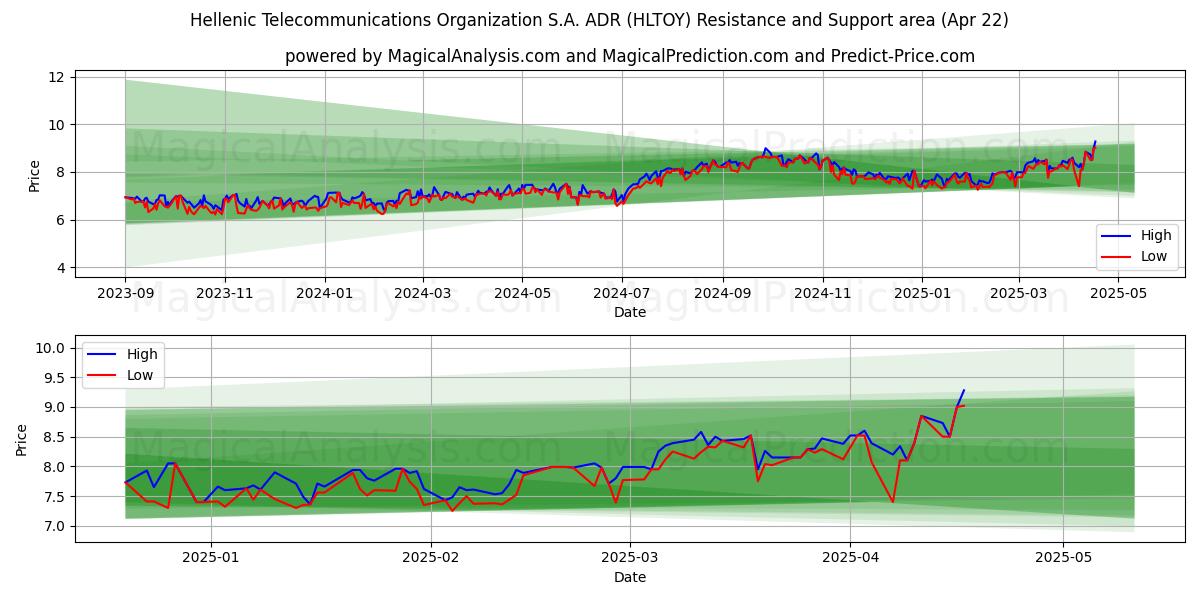Screen dimensions: 1200x600
Task: Click the lower chart y-axis value 9.0
Action: coord(55,407)
